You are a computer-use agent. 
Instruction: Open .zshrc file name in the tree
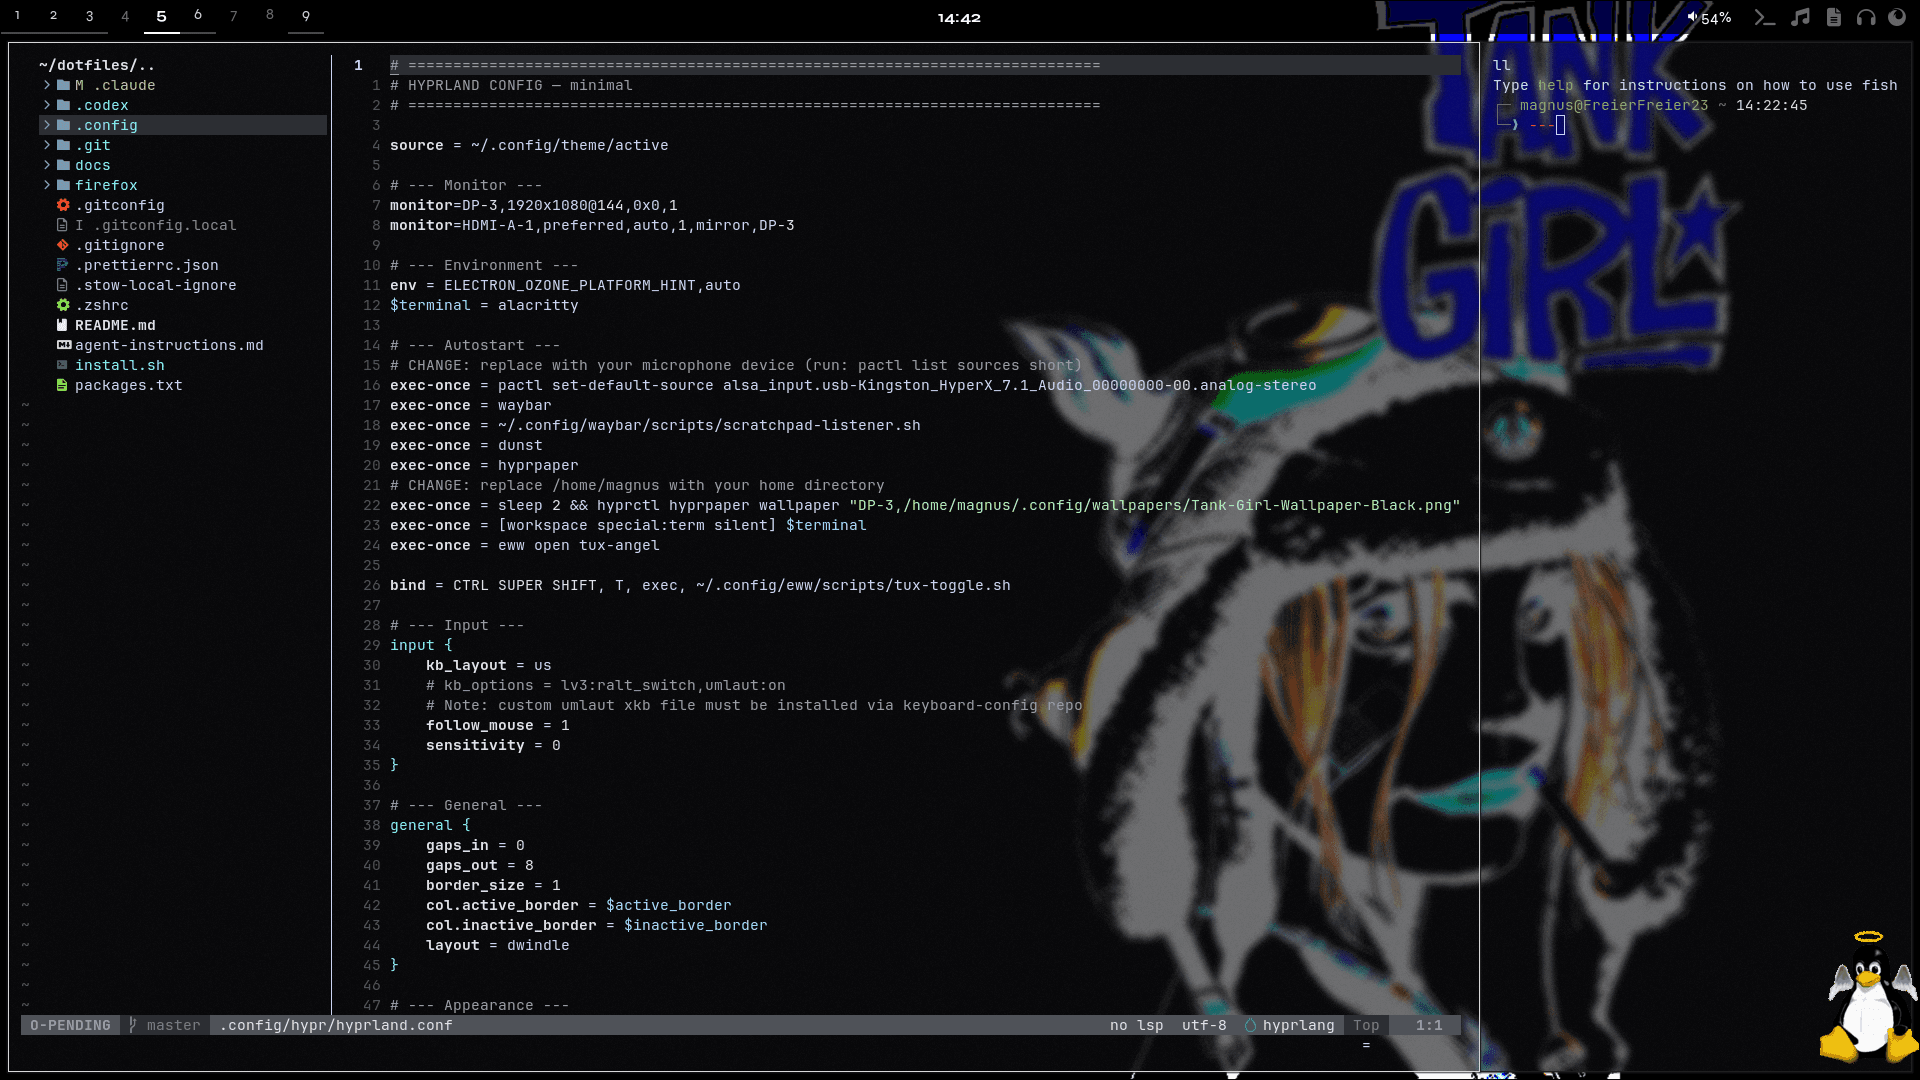point(102,305)
